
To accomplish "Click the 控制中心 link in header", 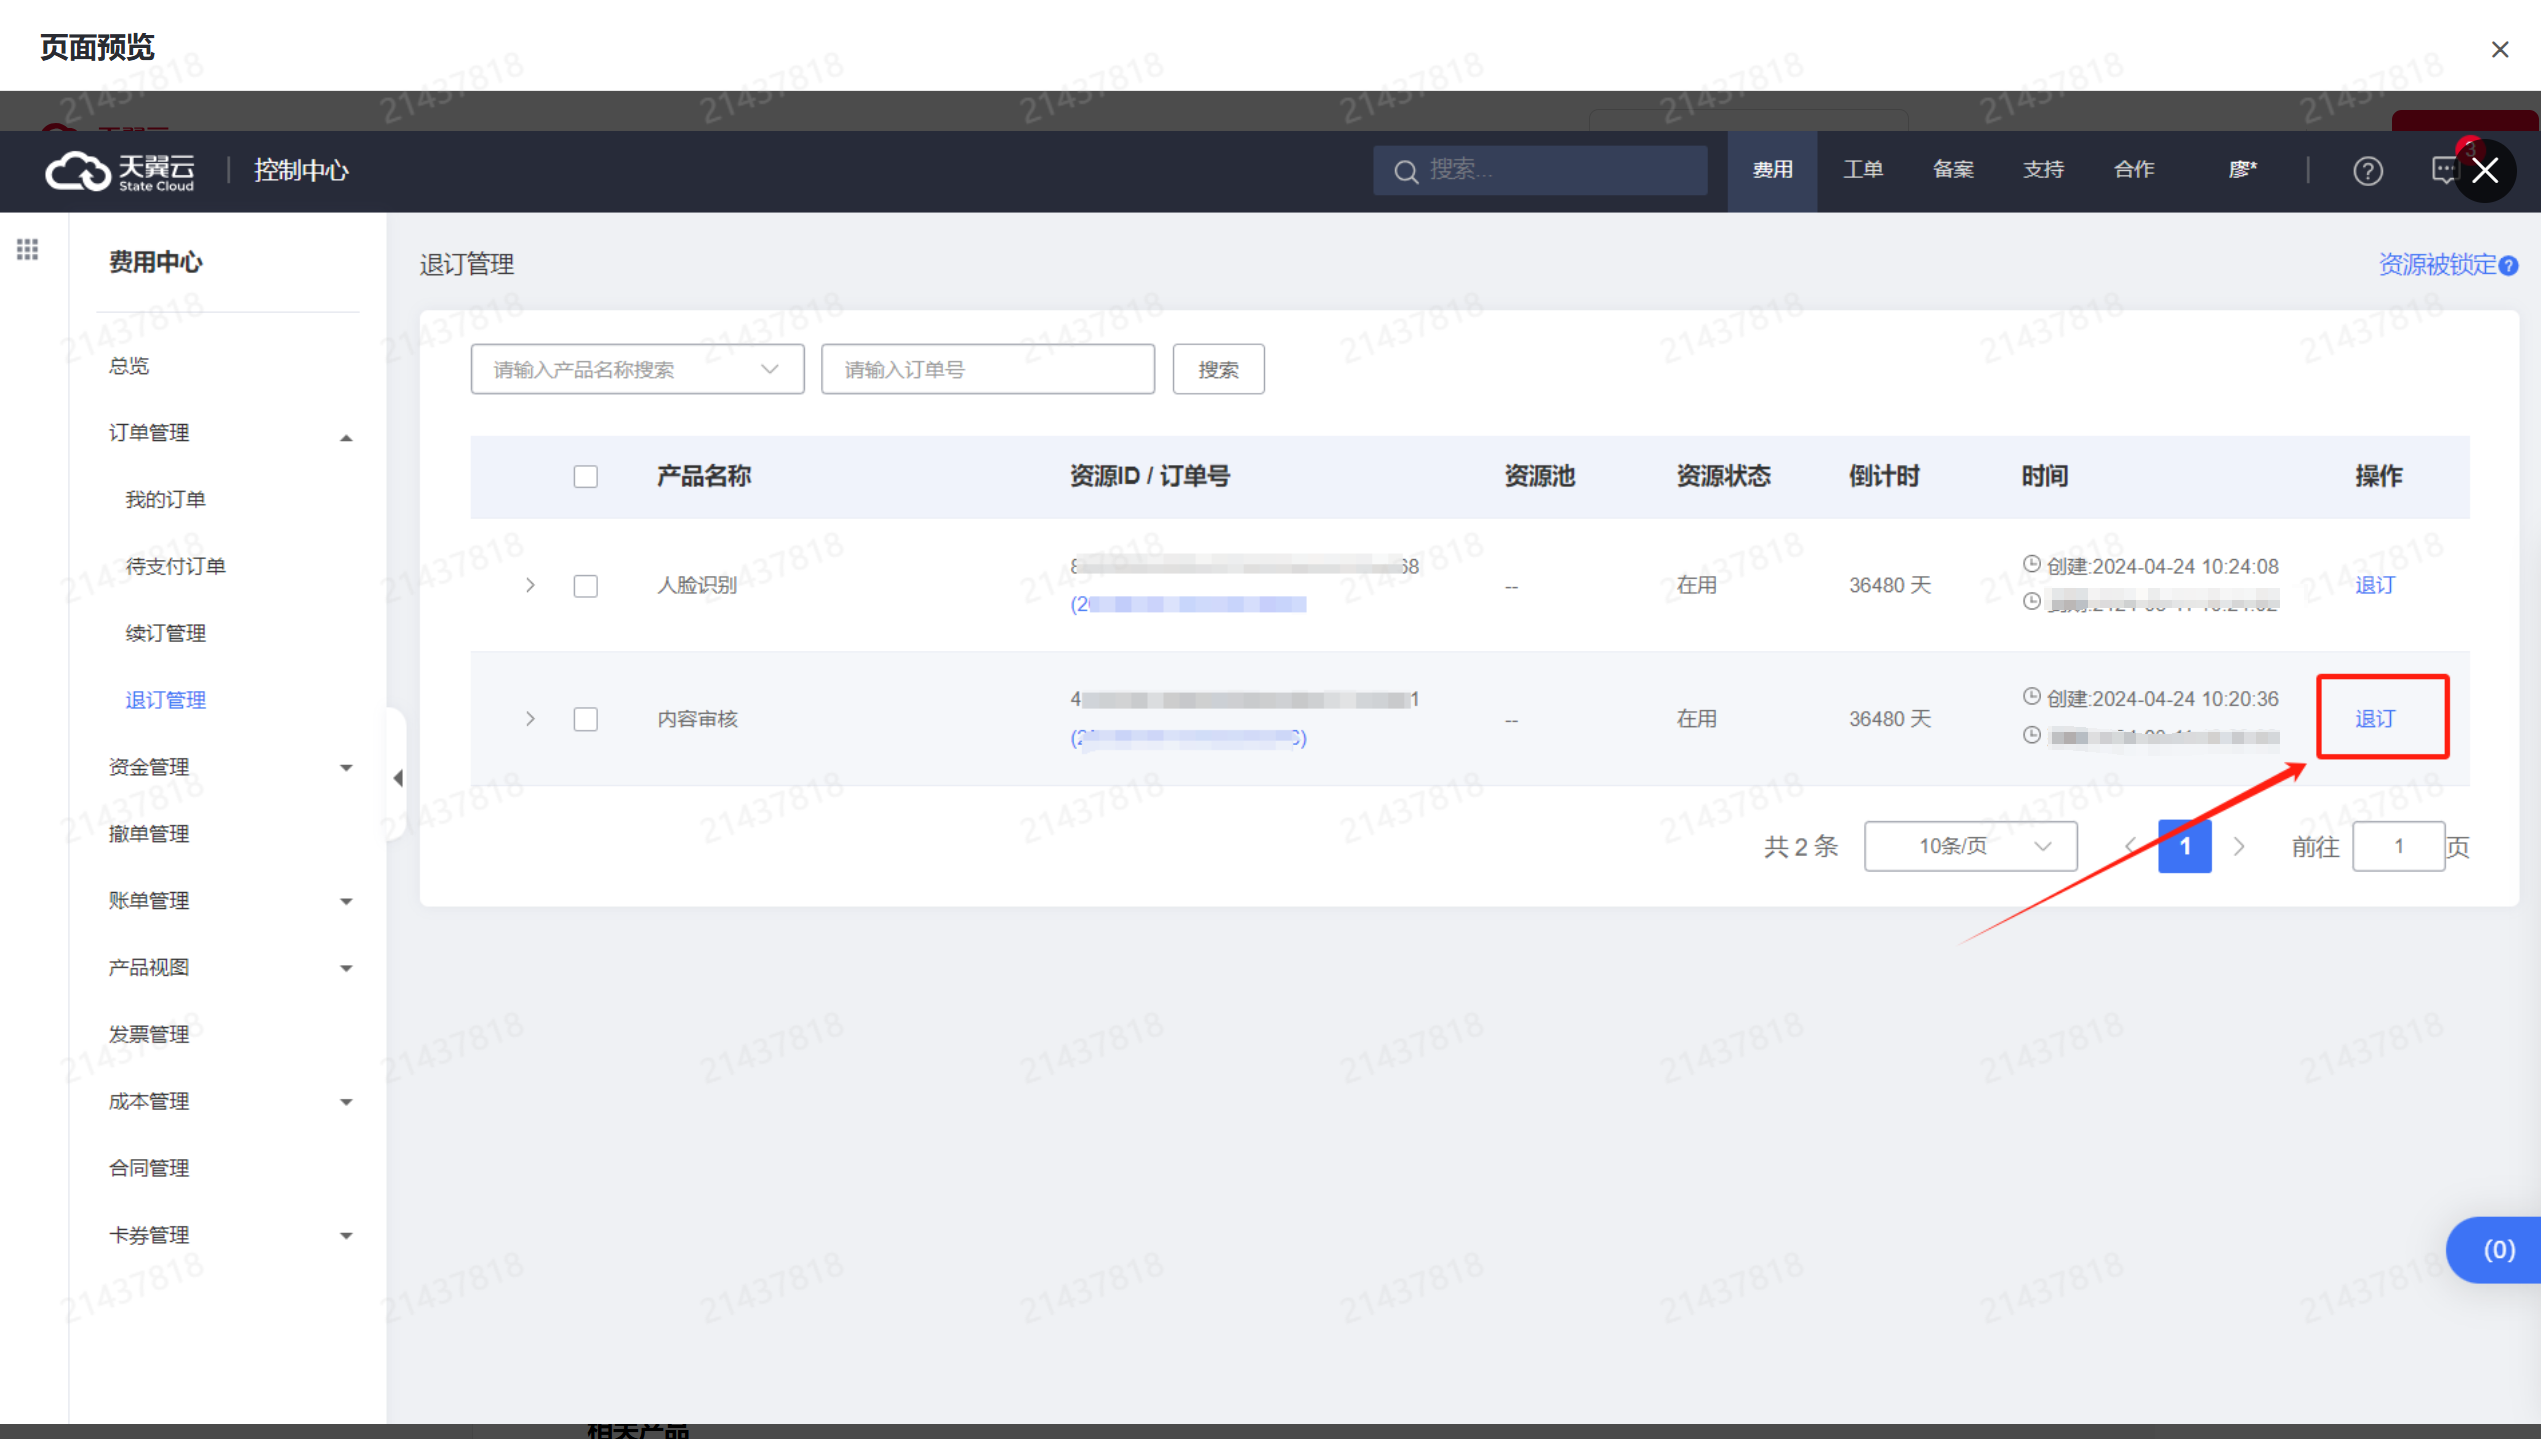I will [301, 171].
